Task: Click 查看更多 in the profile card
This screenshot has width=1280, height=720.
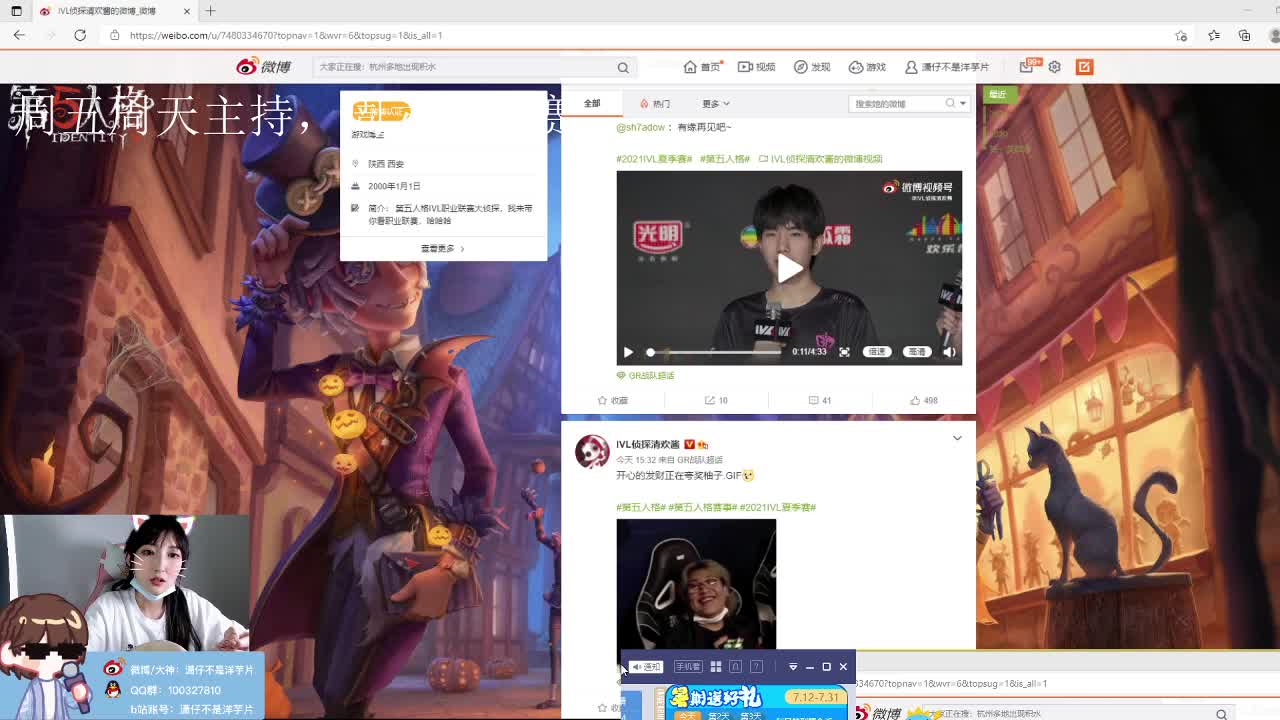Action: pyautogui.click(x=443, y=248)
